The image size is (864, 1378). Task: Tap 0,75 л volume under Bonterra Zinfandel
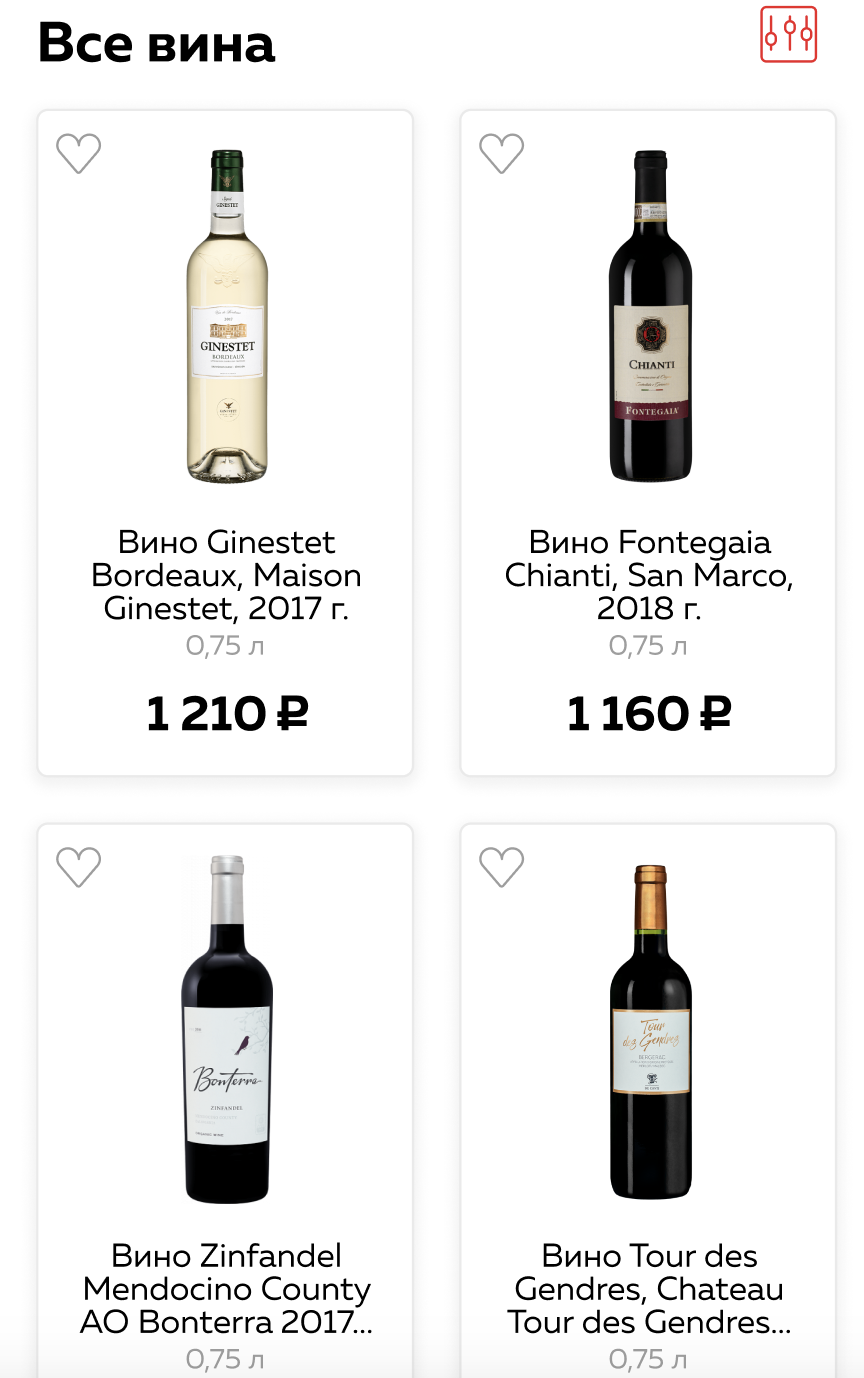225,1359
